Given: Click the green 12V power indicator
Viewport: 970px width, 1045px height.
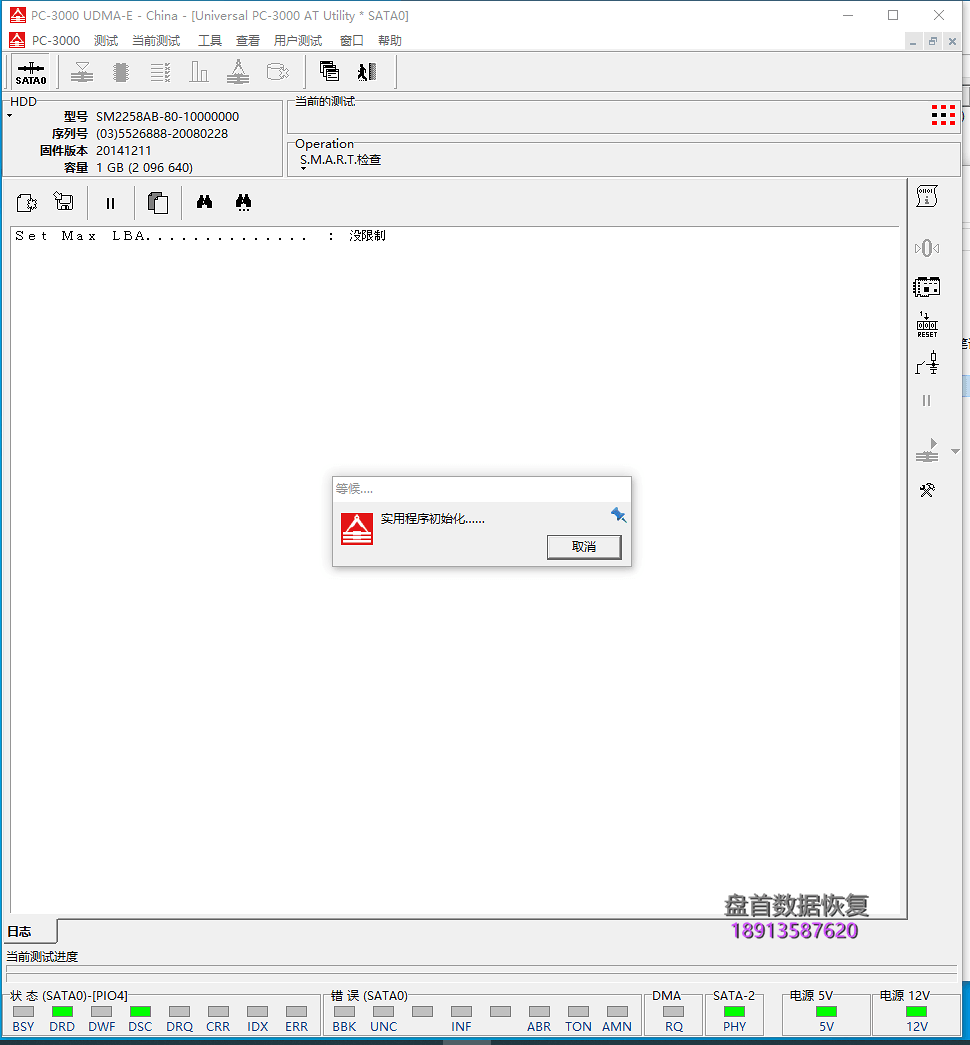Looking at the screenshot, I should point(917,1011).
